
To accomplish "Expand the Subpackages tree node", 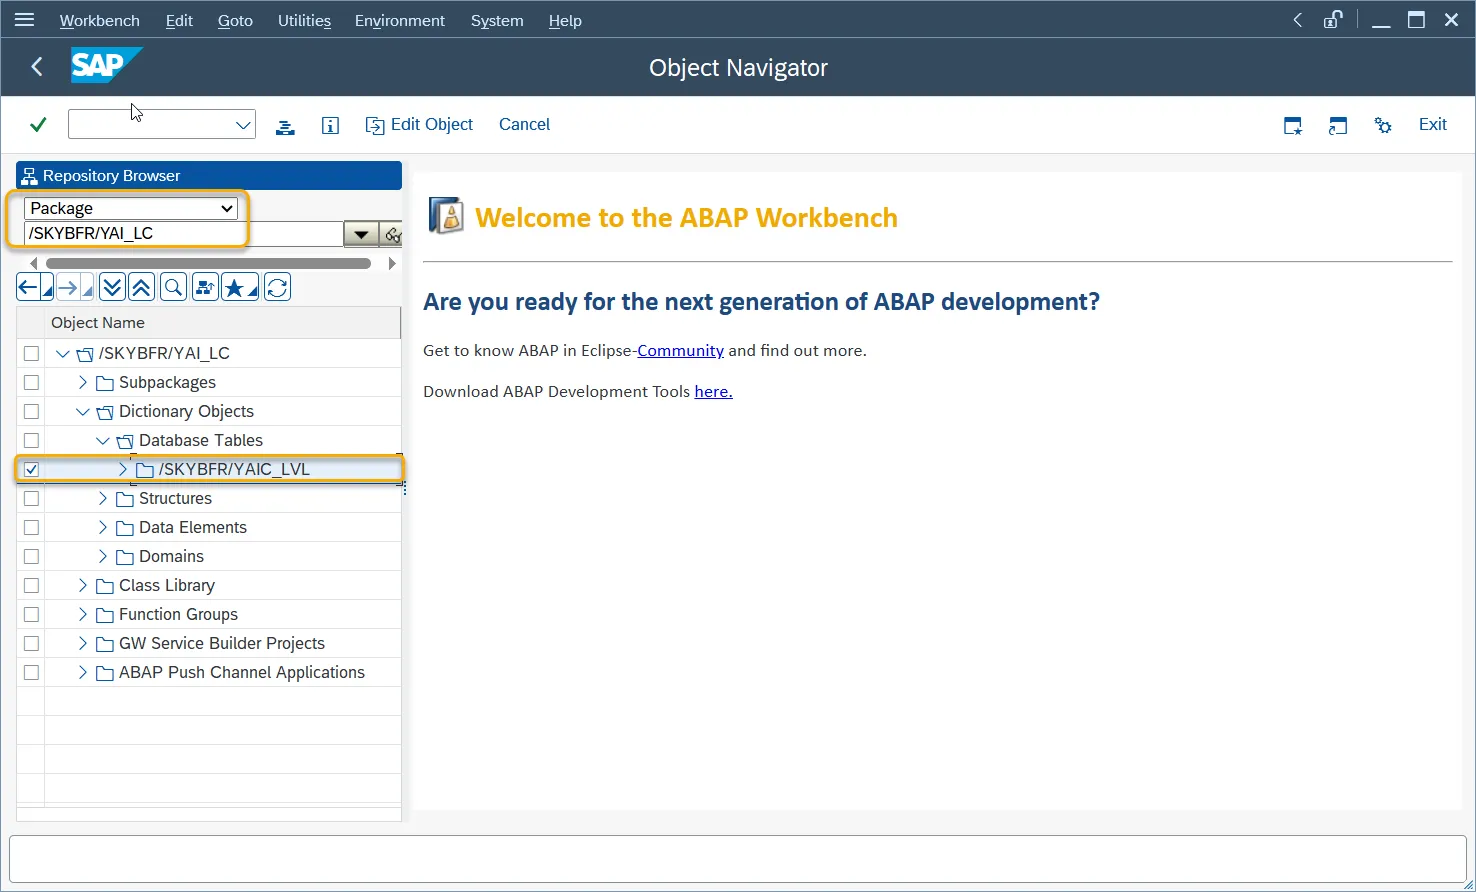I will point(83,382).
